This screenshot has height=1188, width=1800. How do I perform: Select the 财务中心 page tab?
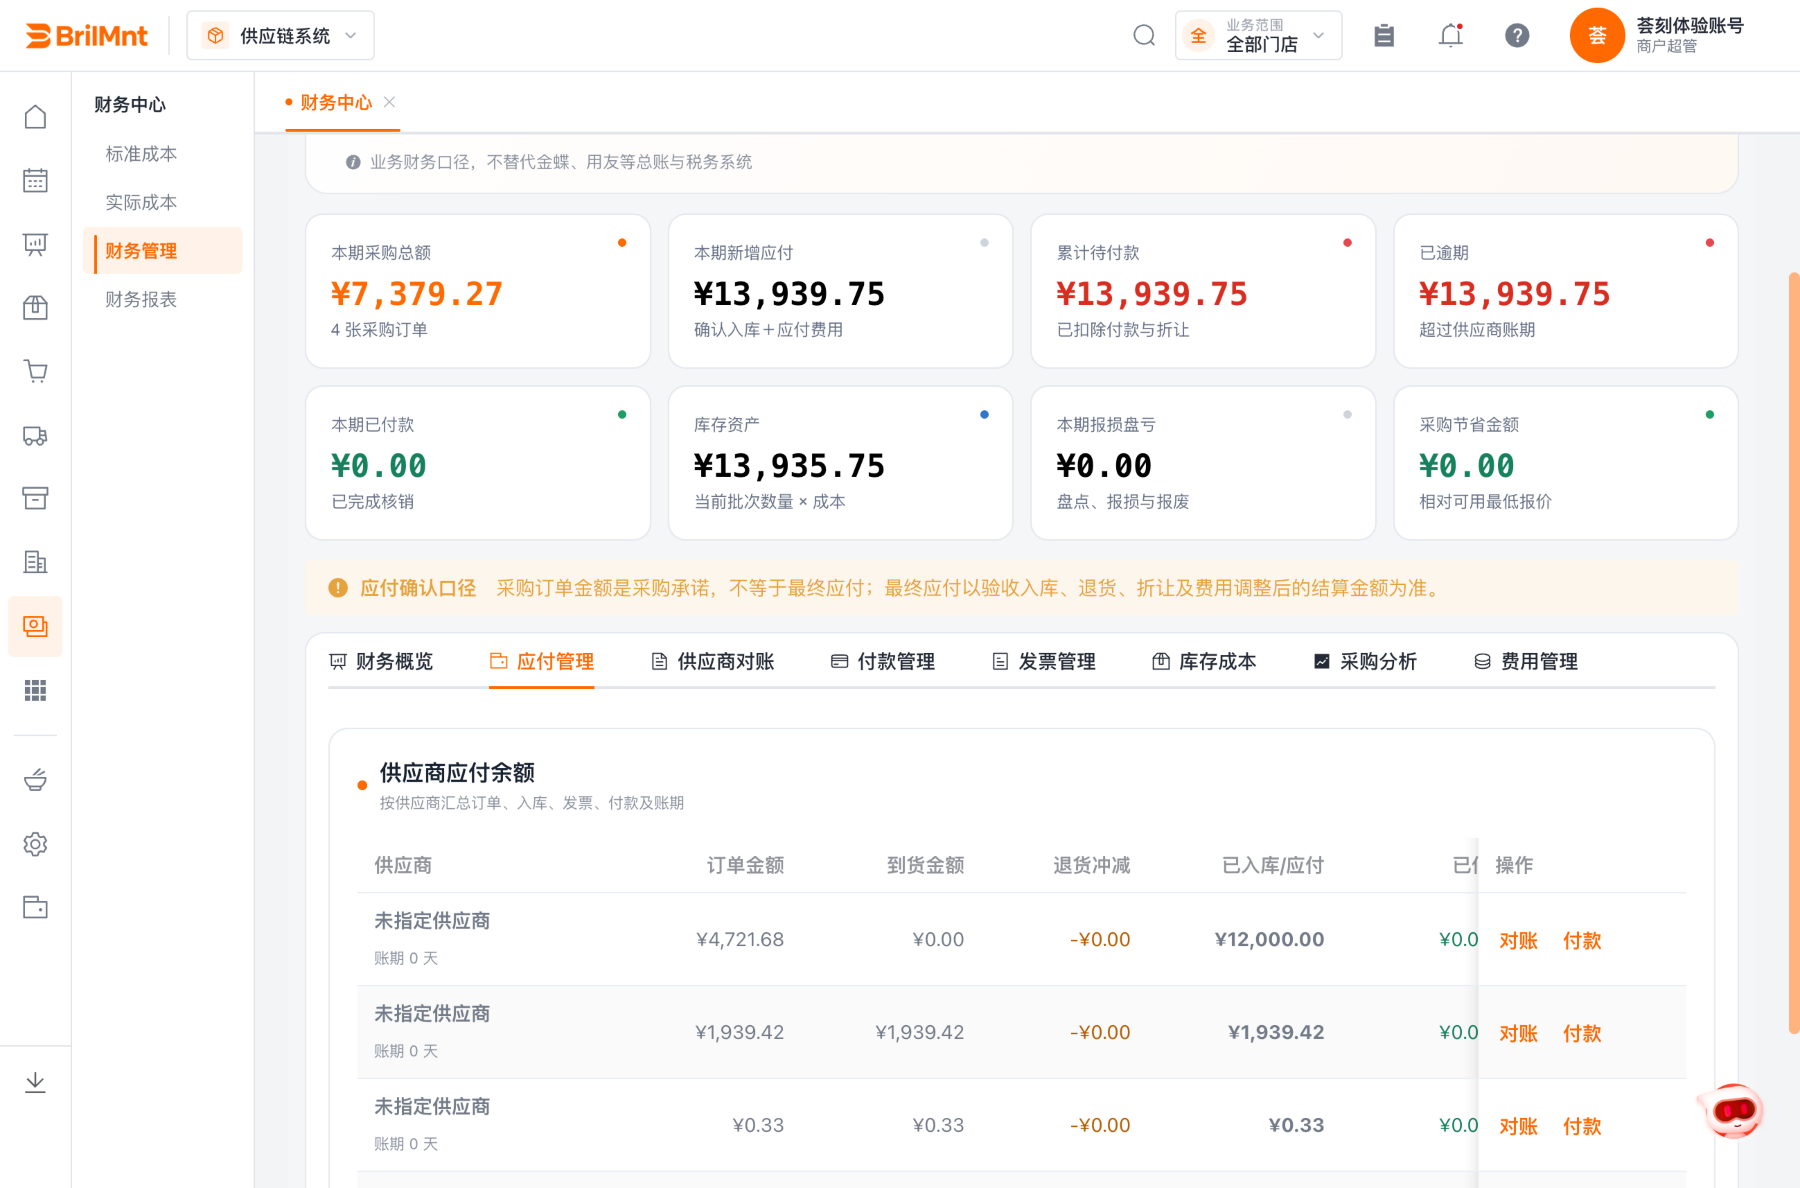tap(335, 102)
